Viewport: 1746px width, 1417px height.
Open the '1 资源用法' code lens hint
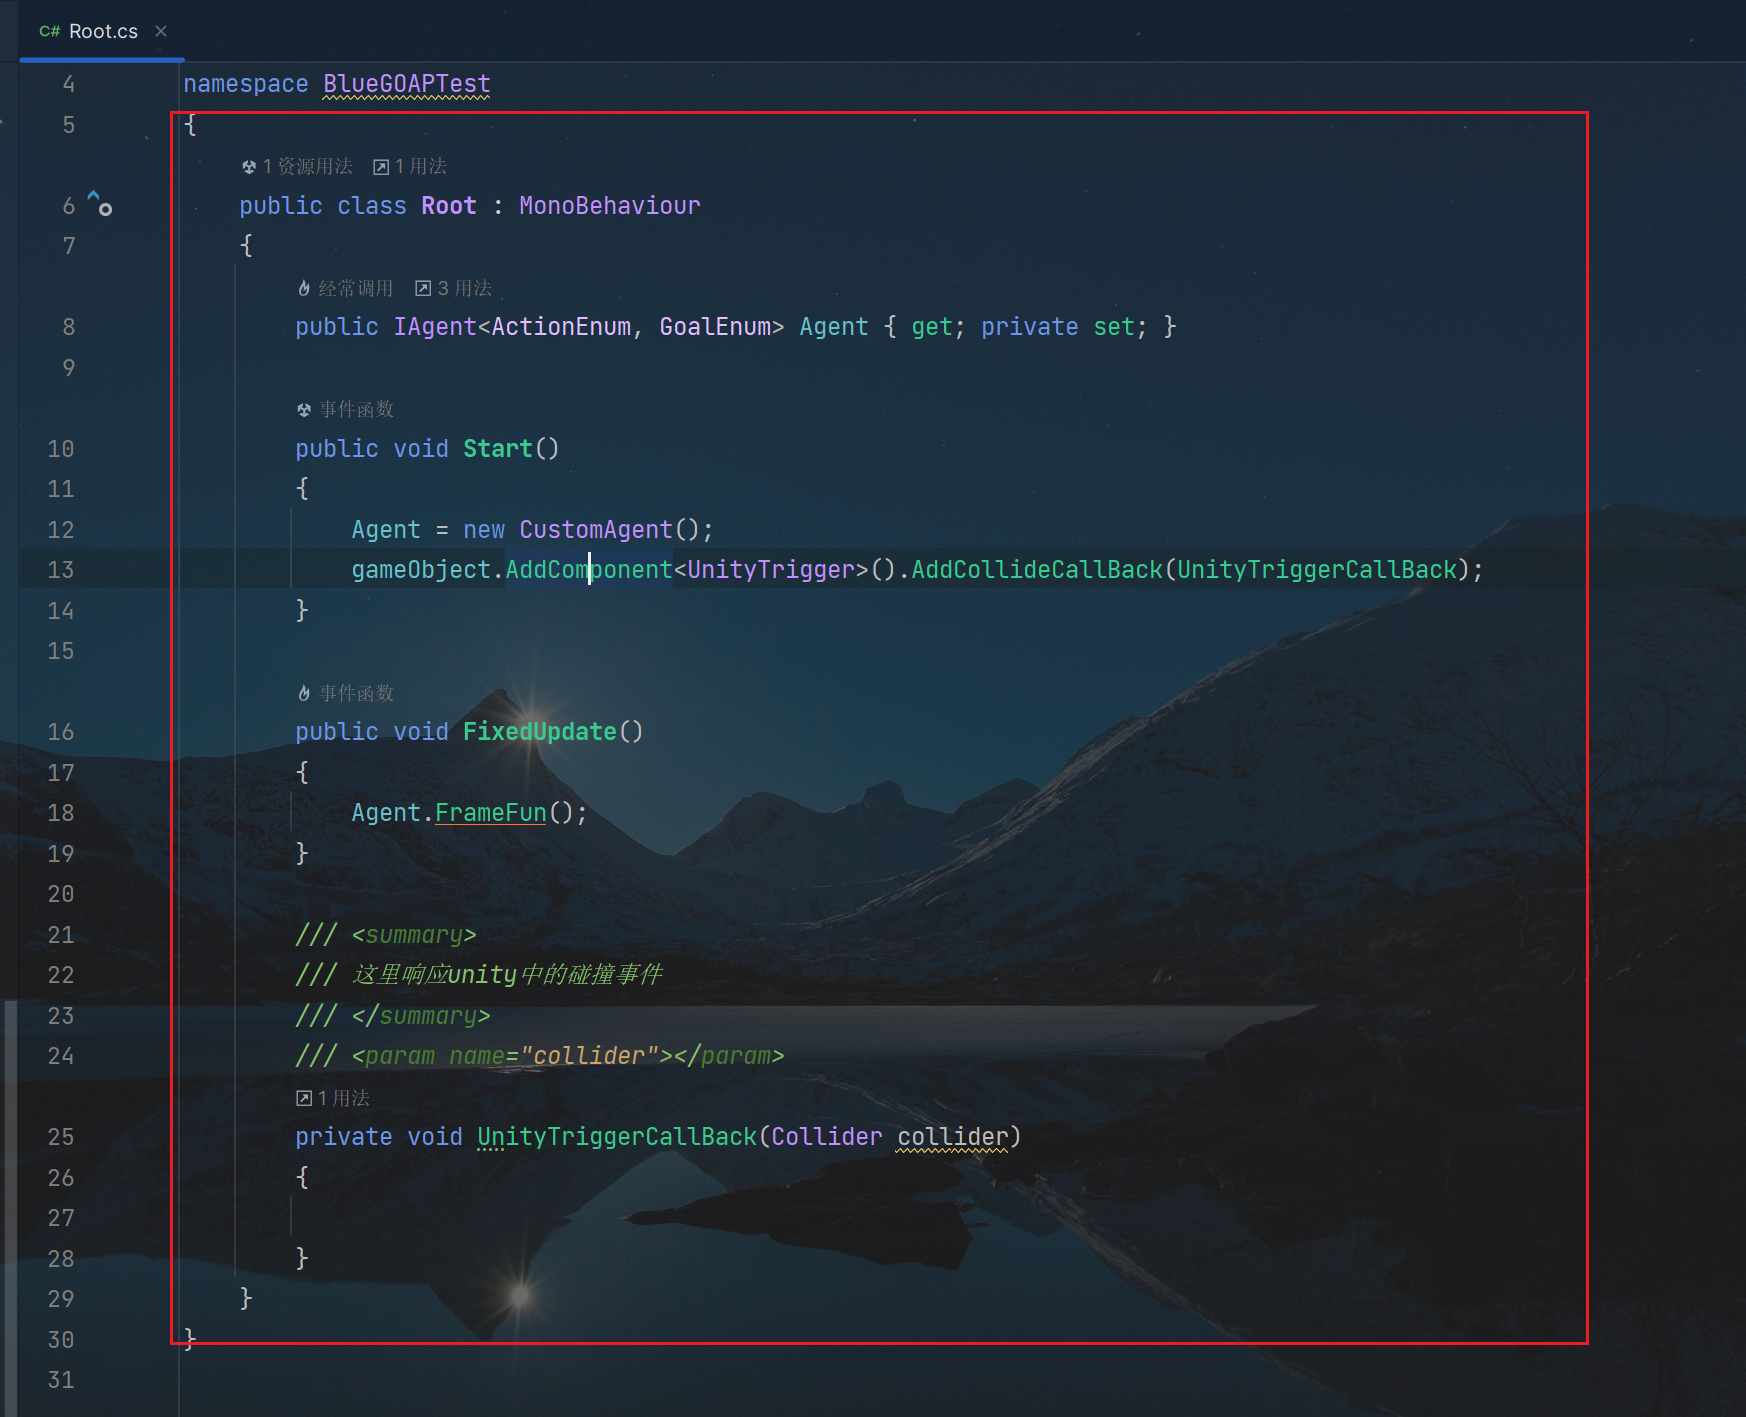pos(307,166)
